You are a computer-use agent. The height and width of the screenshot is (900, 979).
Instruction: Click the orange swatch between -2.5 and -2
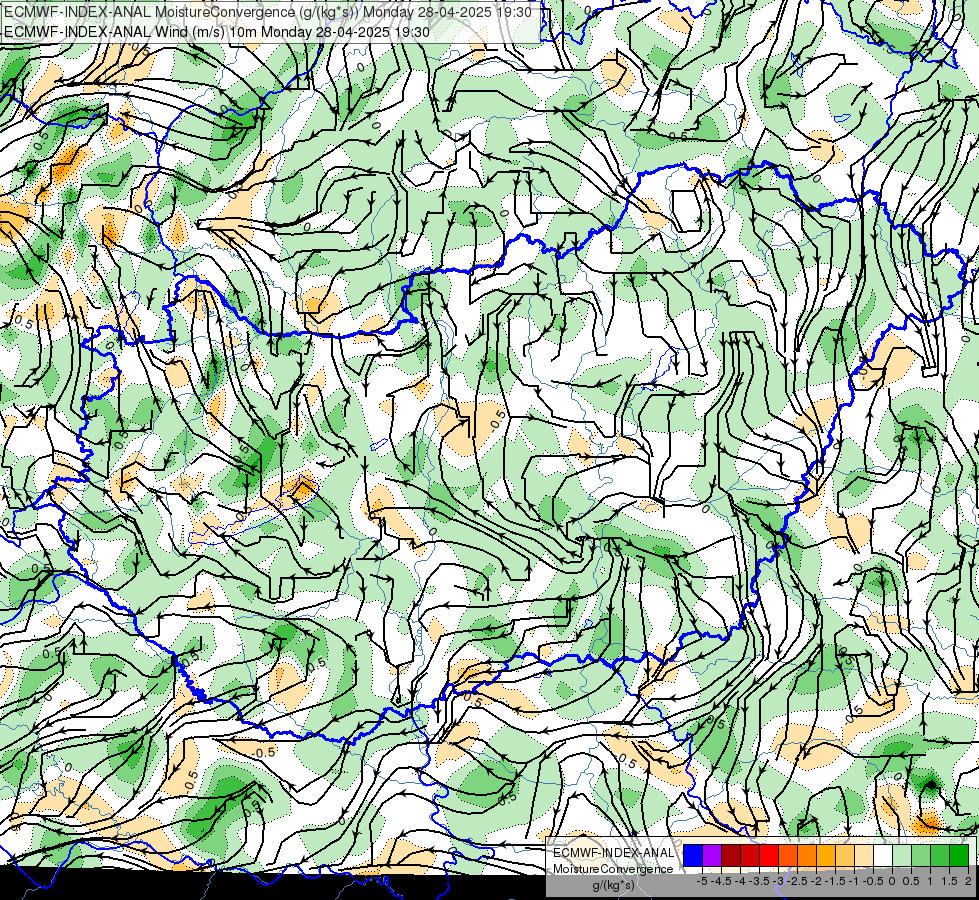pyautogui.click(x=807, y=856)
